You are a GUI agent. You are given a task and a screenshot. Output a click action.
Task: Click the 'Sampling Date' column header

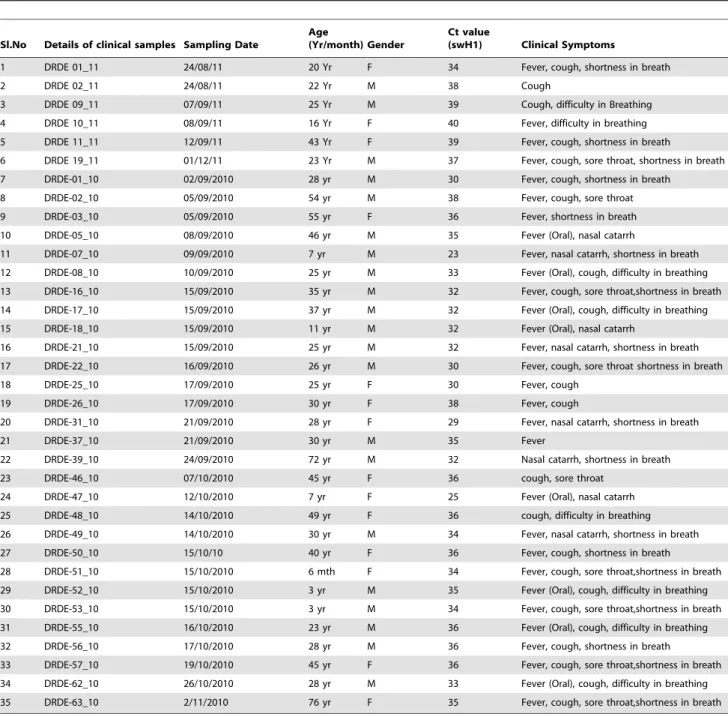(x=221, y=45)
